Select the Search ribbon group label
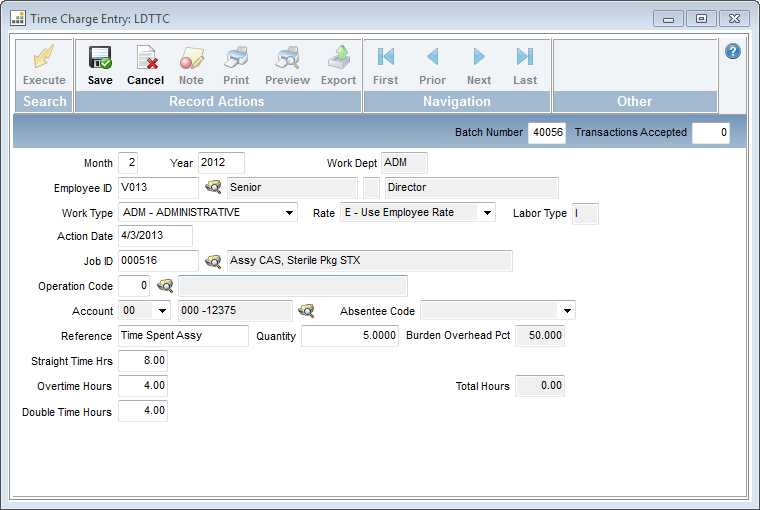 (45, 101)
